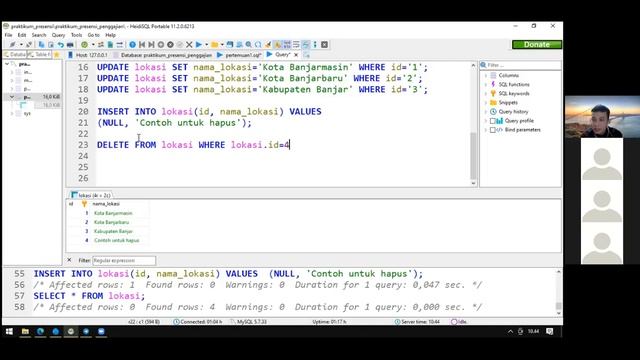The height and width of the screenshot is (360, 640).
Task: Click the nama_lokasi column header
Action: [x=106, y=204]
